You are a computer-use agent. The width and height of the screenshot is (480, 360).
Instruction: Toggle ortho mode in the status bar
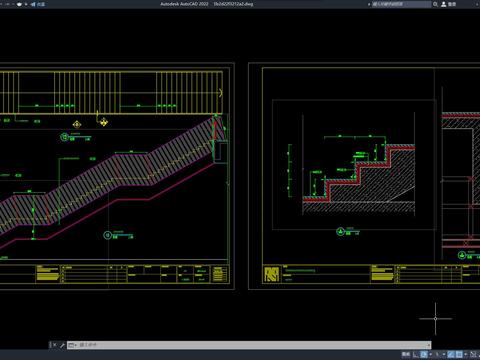pos(415,354)
